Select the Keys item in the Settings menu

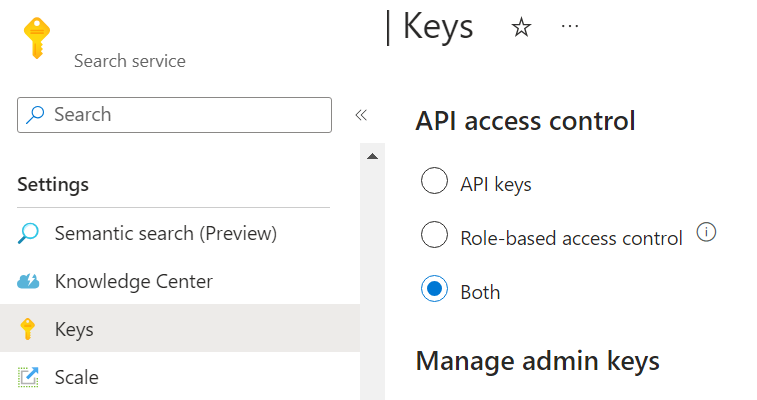coord(74,329)
